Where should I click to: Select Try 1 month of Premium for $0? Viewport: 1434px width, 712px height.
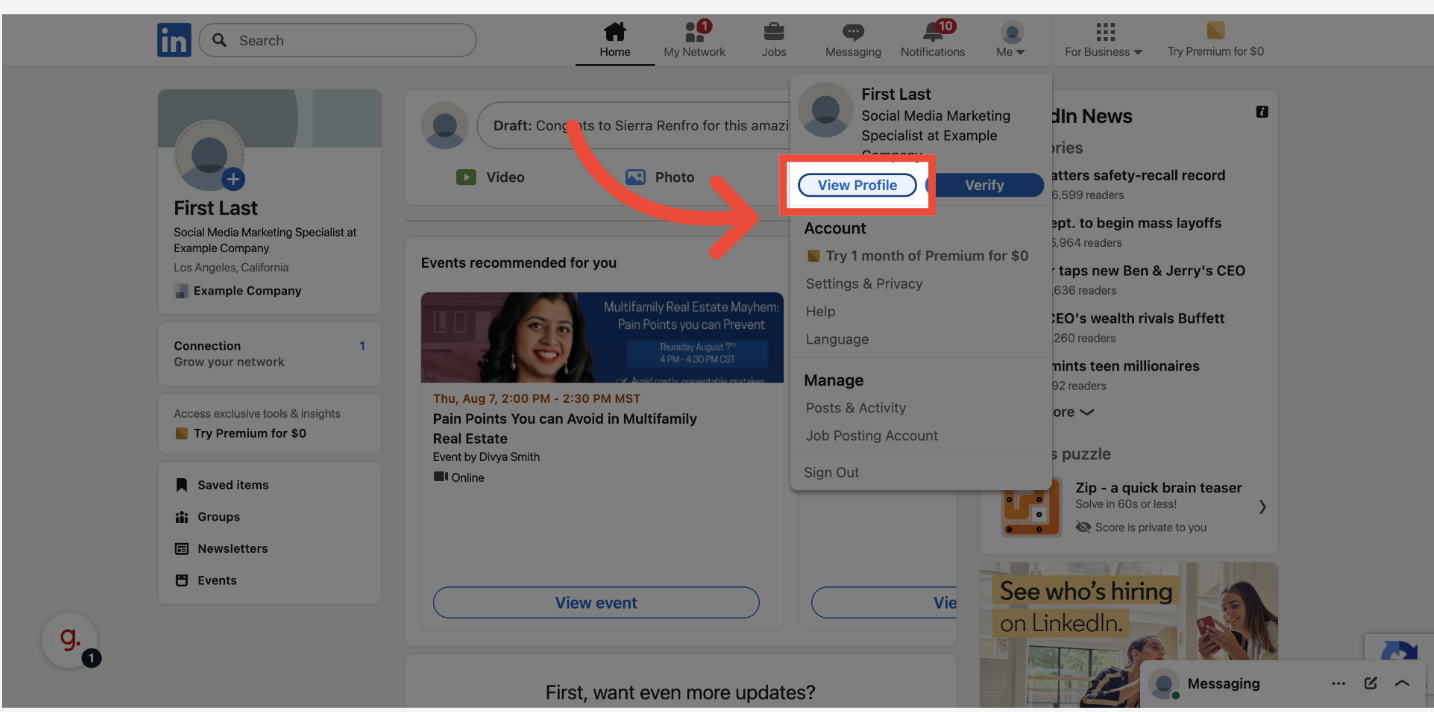pyautogui.click(x=917, y=256)
